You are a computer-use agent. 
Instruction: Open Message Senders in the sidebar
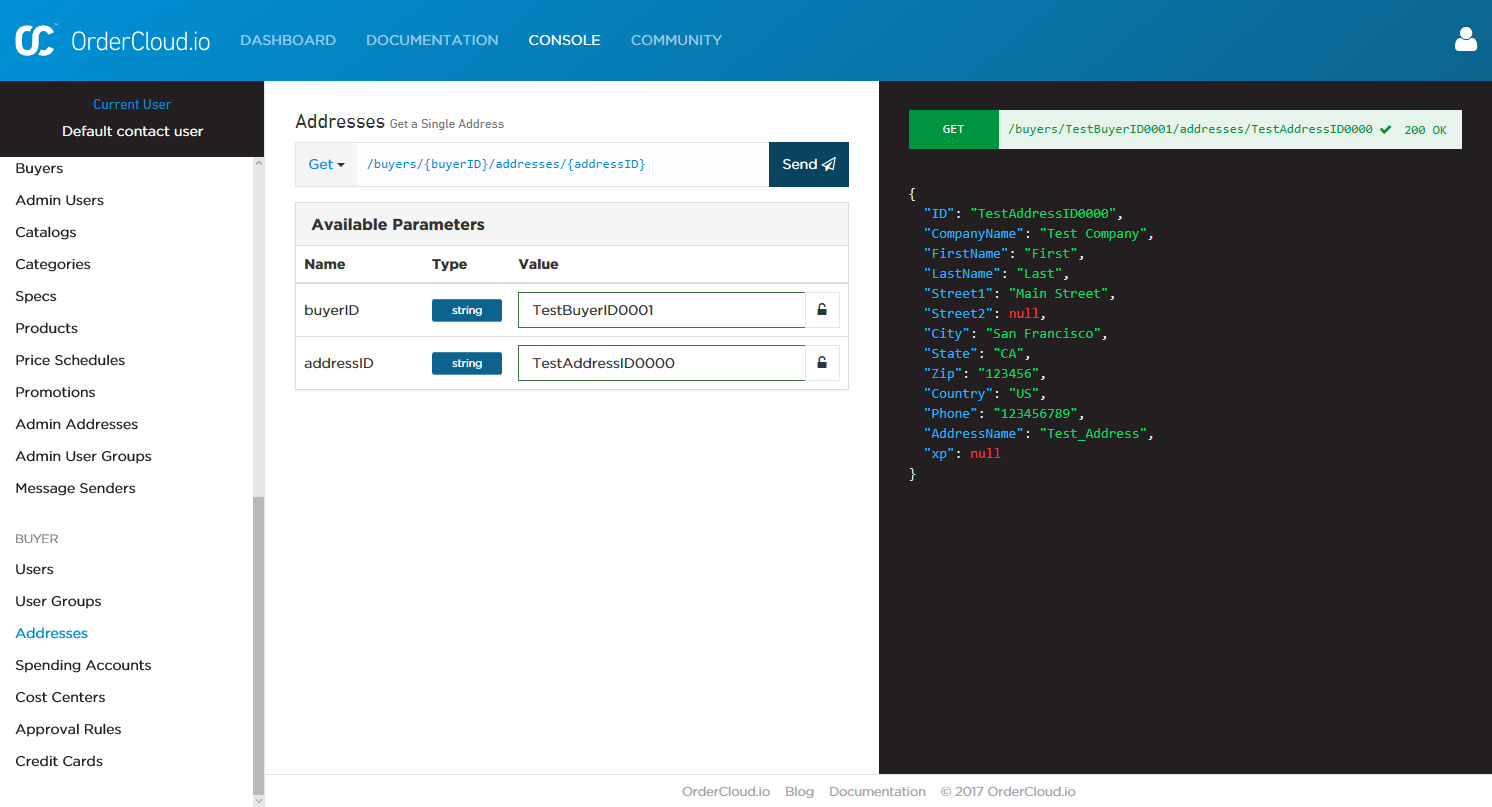click(x=75, y=488)
